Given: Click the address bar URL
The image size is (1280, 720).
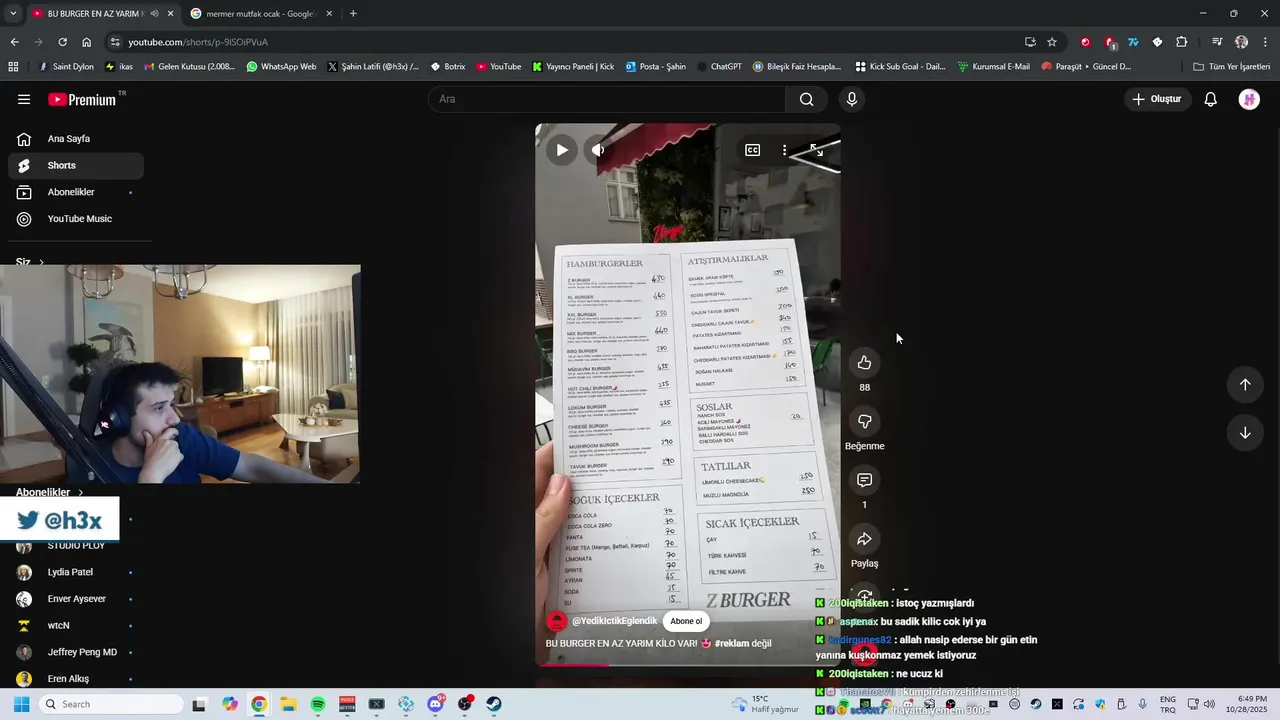Looking at the screenshot, I should pos(198,42).
